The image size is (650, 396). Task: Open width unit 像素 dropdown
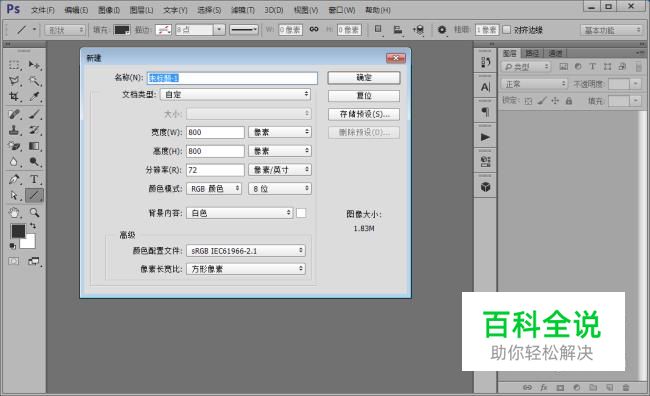(280, 132)
